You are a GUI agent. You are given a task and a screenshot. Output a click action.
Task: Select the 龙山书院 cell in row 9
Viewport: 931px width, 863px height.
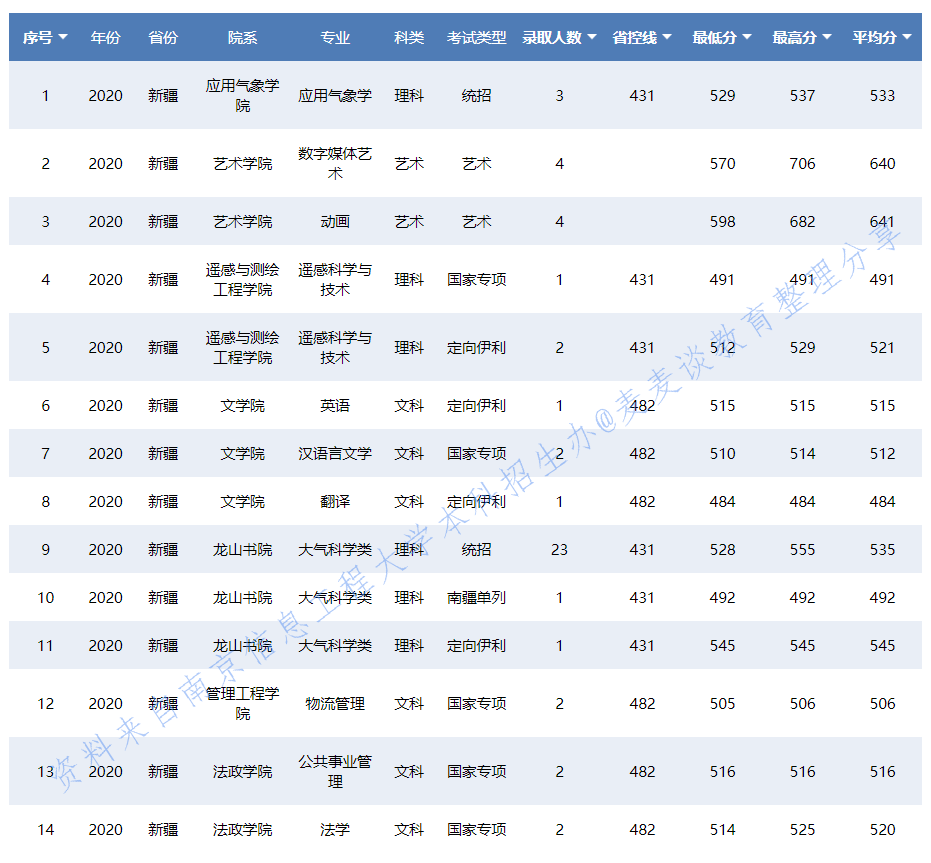243,549
